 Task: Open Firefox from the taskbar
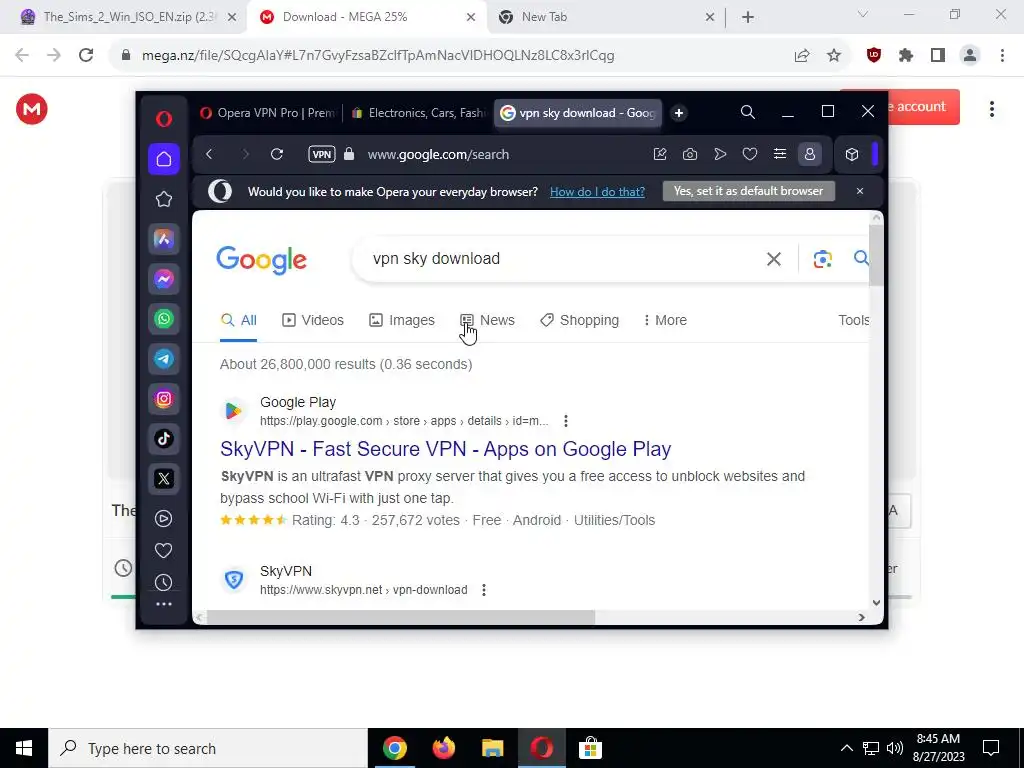(444, 748)
